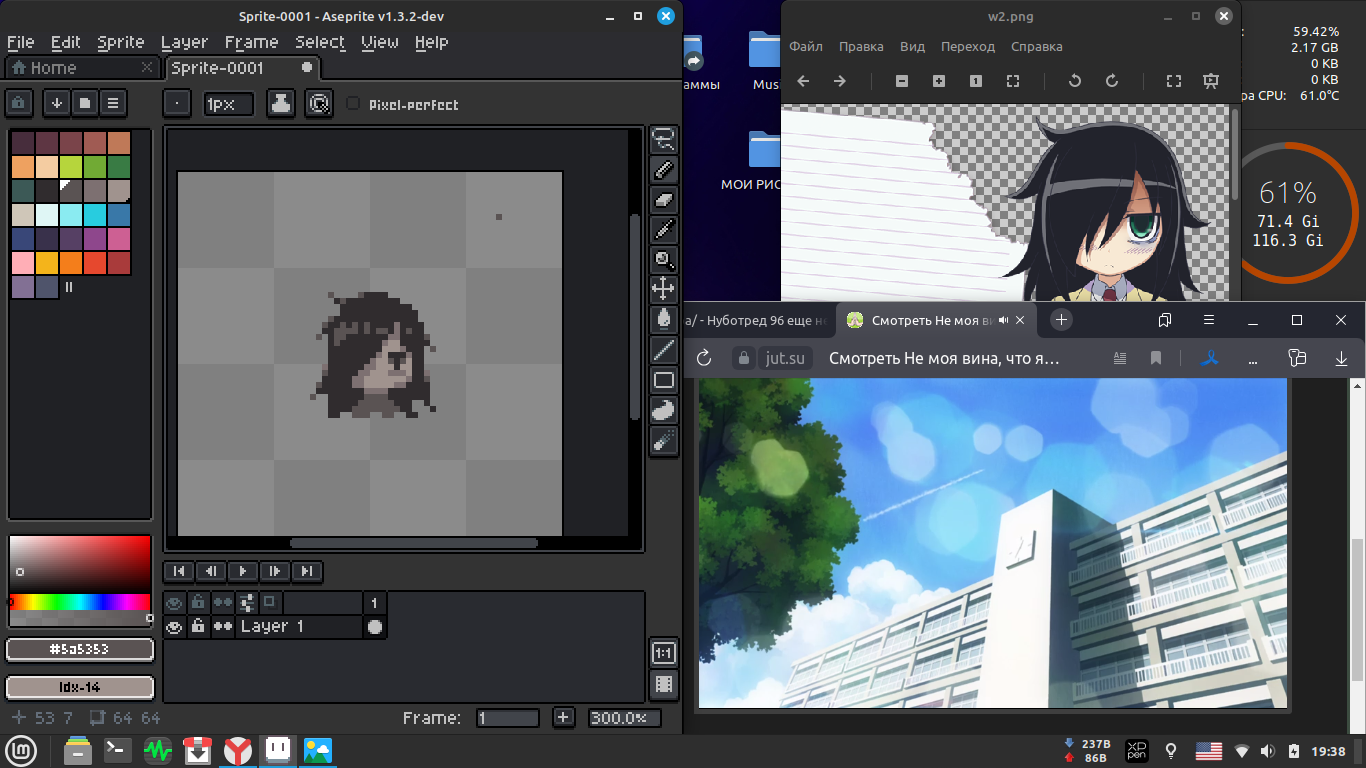Screen dimensions: 1366x768
Task: Click the plus button next to Frame field
Action: (x=563, y=718)
